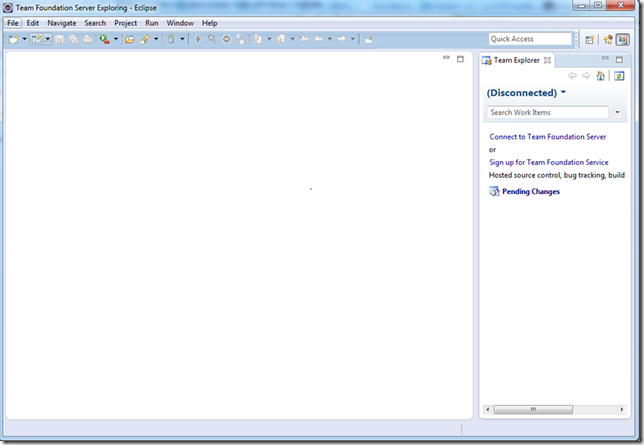Maximize the Team Explorer view panel

pyautogui.click(x=619, y=59)
